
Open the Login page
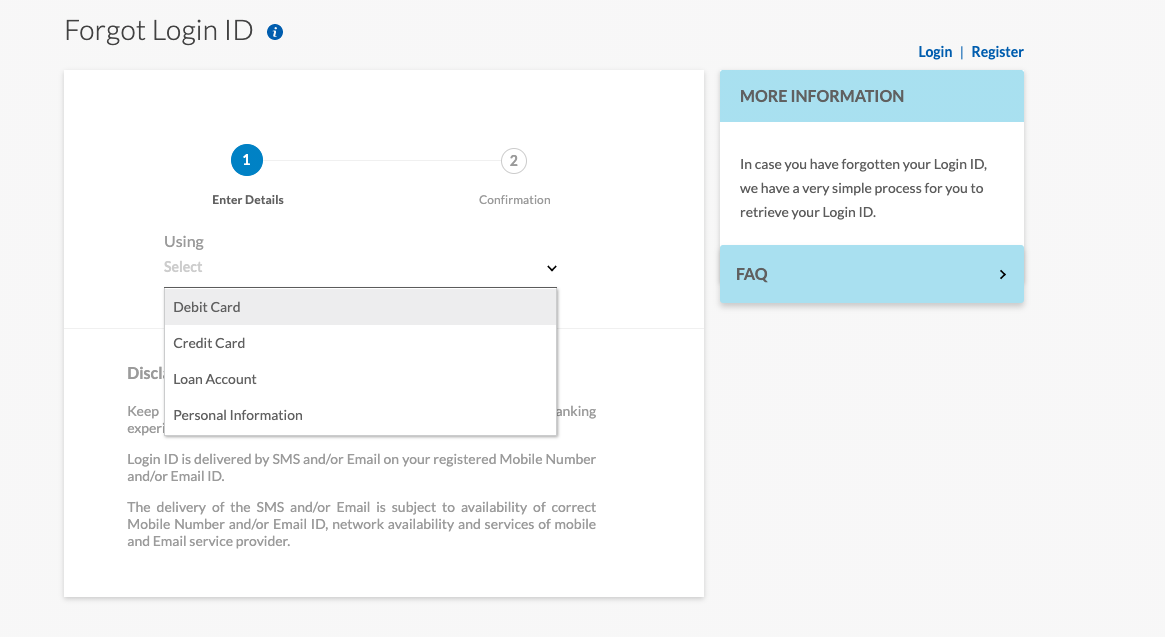[935, 51]
